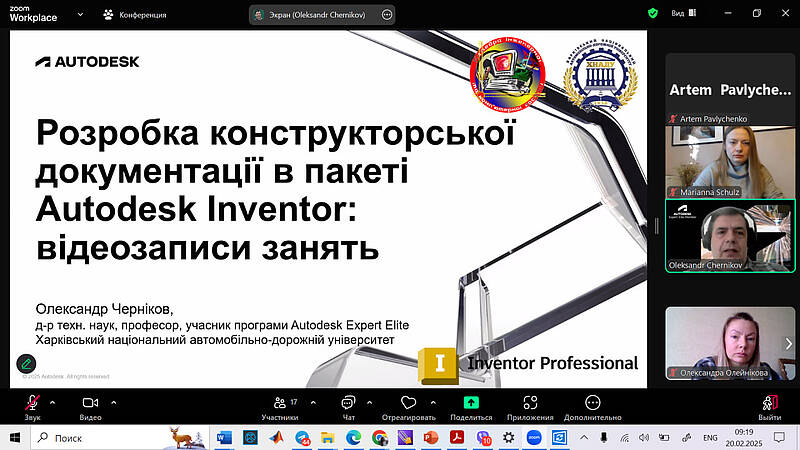Select the Экран (Oleksandr Chernikov) tab
Image resolution: width=800 pixels, height=450 pixels.
[x=316, y=15]
